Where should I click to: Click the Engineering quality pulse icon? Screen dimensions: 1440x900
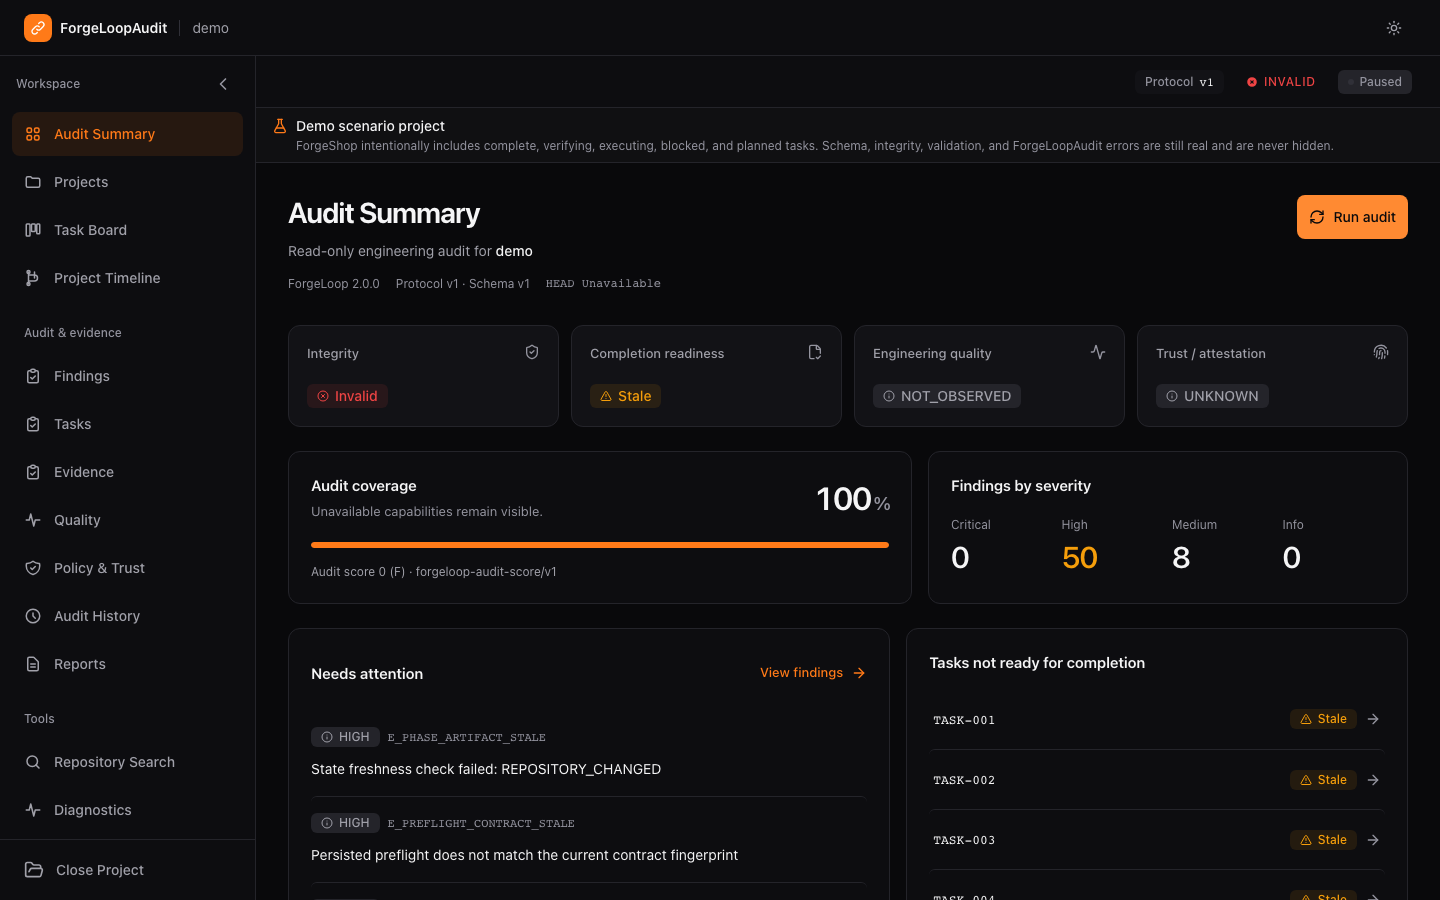pos(1098,352)
